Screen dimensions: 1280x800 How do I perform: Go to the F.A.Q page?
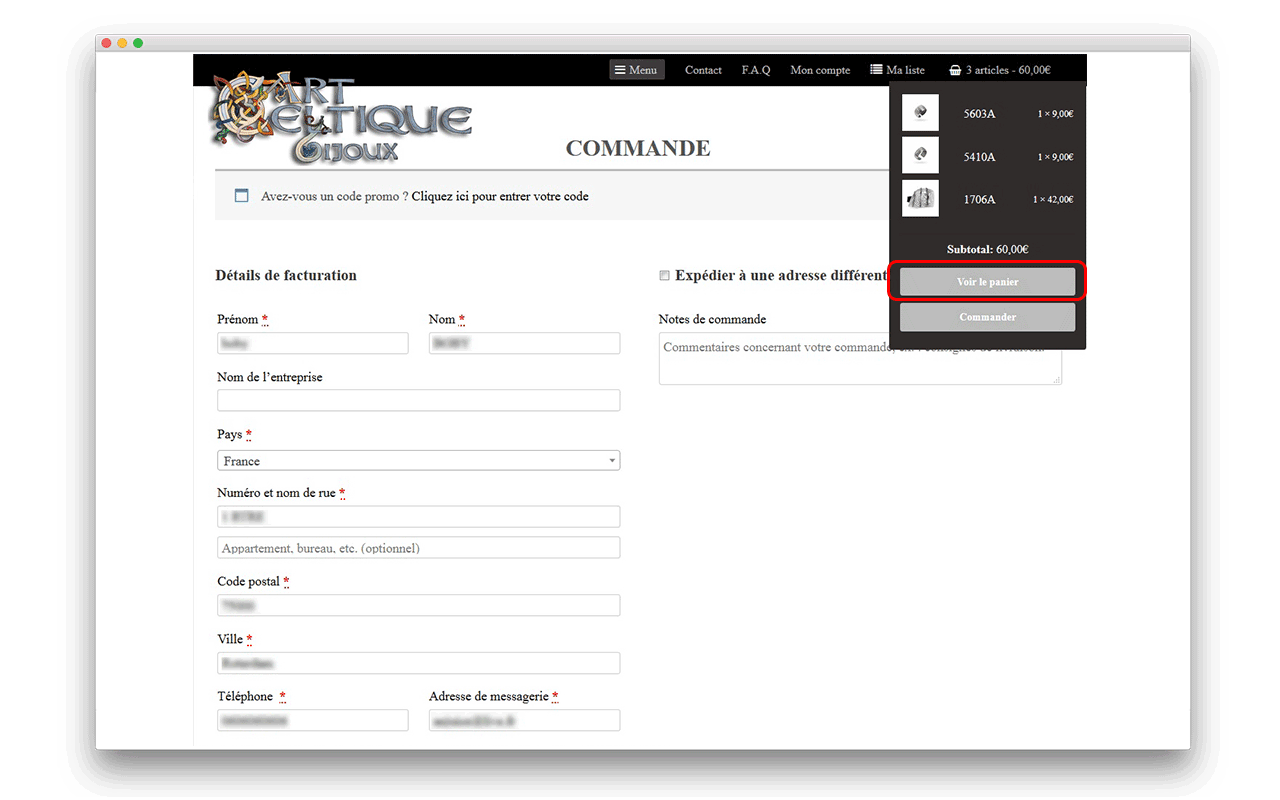(756, 70)
